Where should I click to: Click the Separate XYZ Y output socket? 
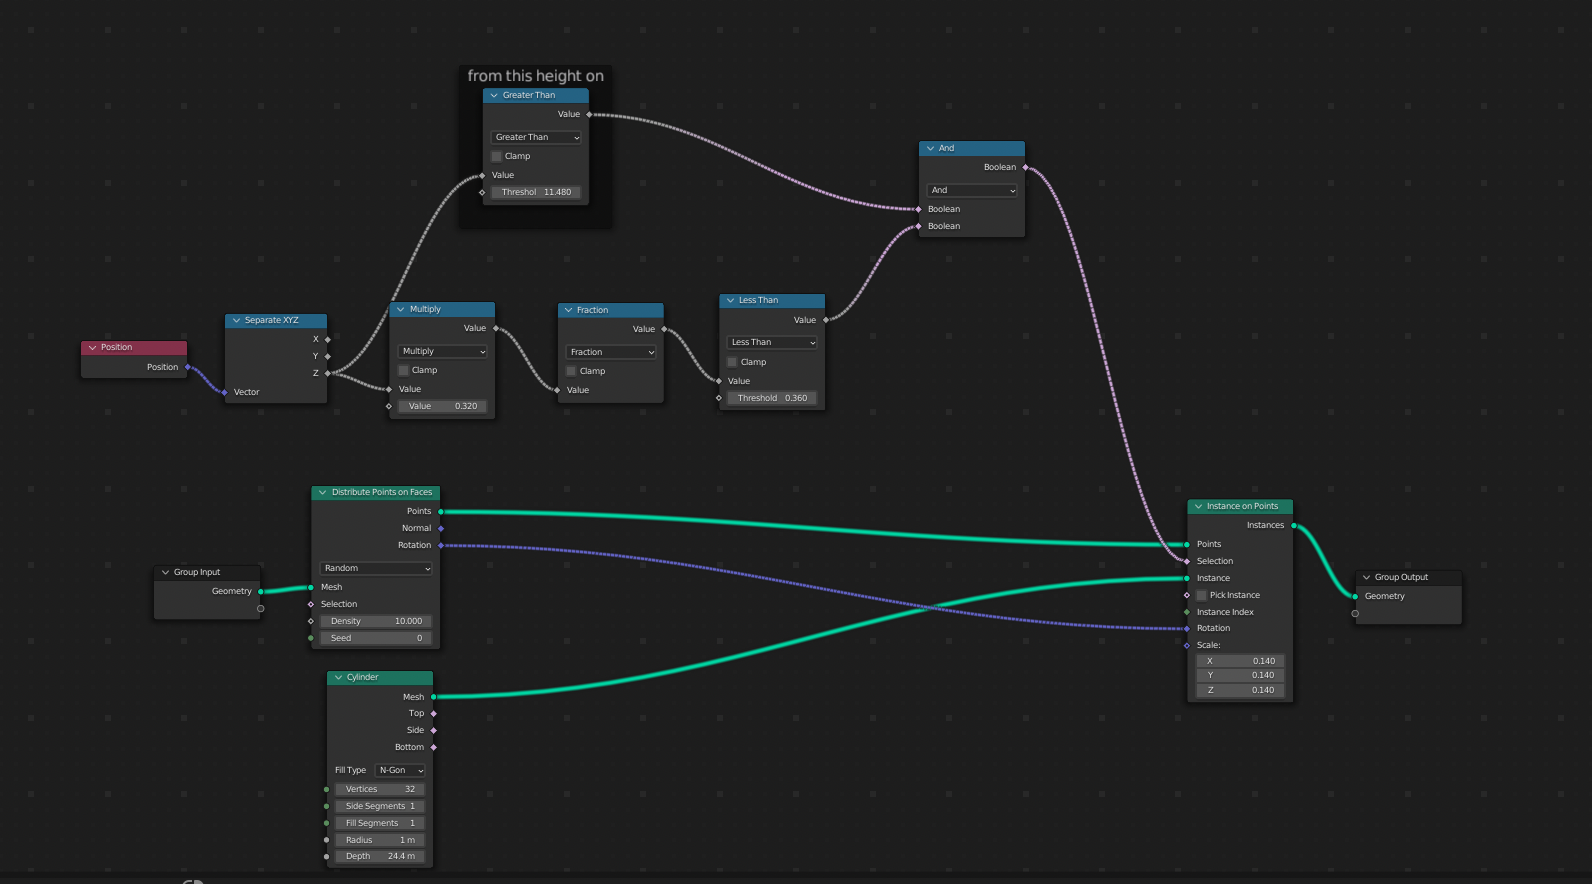(328, 357)
